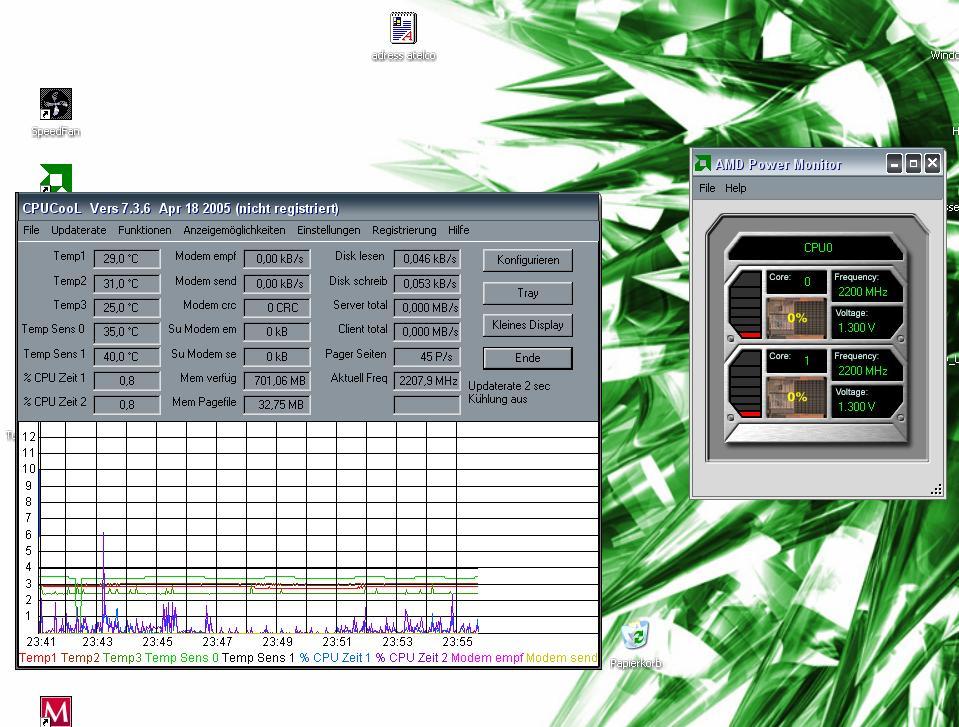
Task: Open the File menu in CPUCool
Action: click(31, 230)
